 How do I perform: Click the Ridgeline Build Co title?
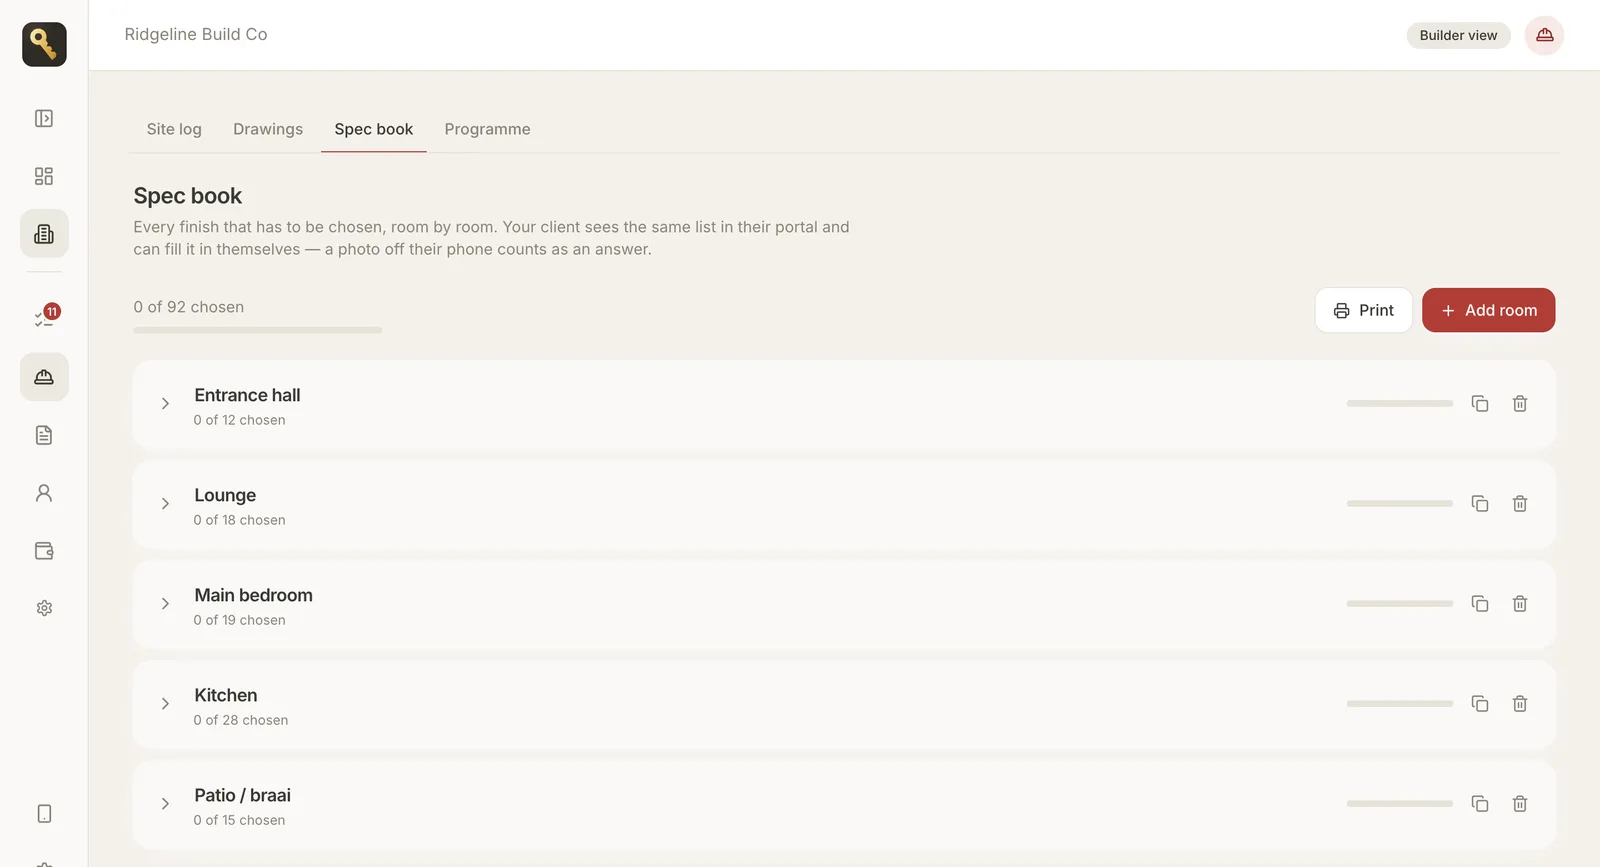click(196, 34)
